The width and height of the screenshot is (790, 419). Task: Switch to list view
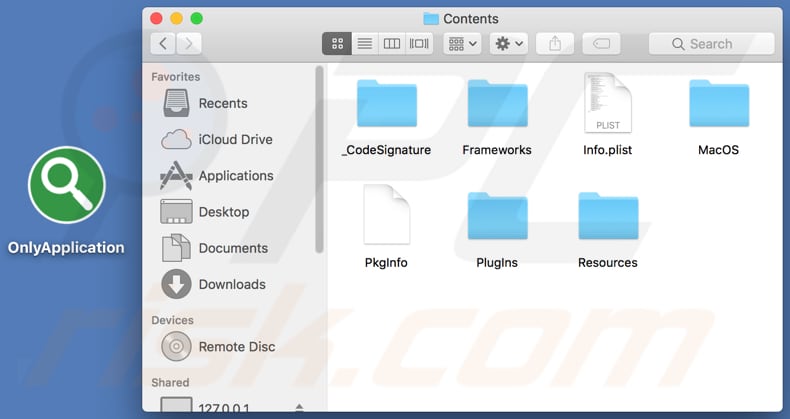click(x=365, y=44)
